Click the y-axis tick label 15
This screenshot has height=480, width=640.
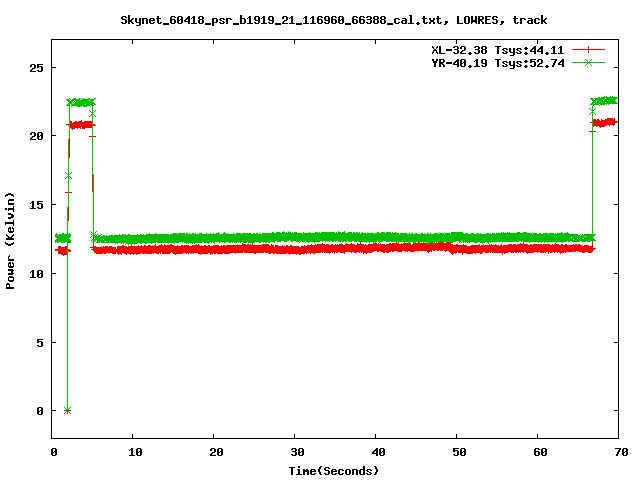click(36, 205)
